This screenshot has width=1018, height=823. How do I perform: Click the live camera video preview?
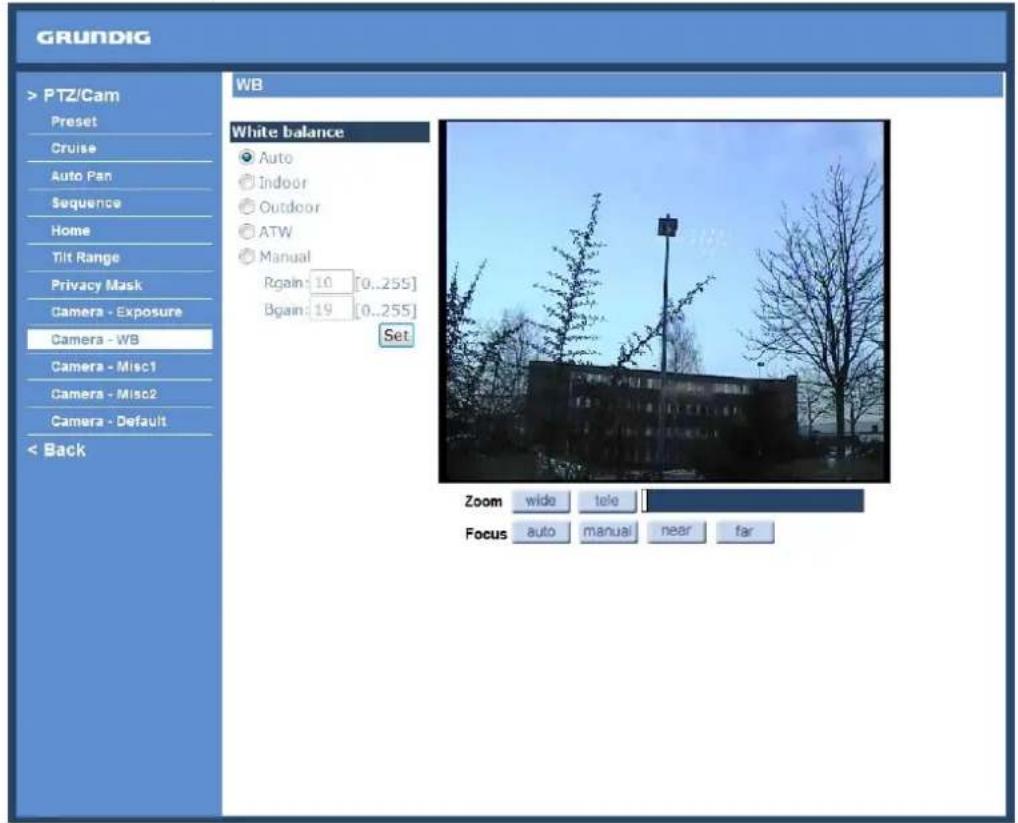(664, 301)
